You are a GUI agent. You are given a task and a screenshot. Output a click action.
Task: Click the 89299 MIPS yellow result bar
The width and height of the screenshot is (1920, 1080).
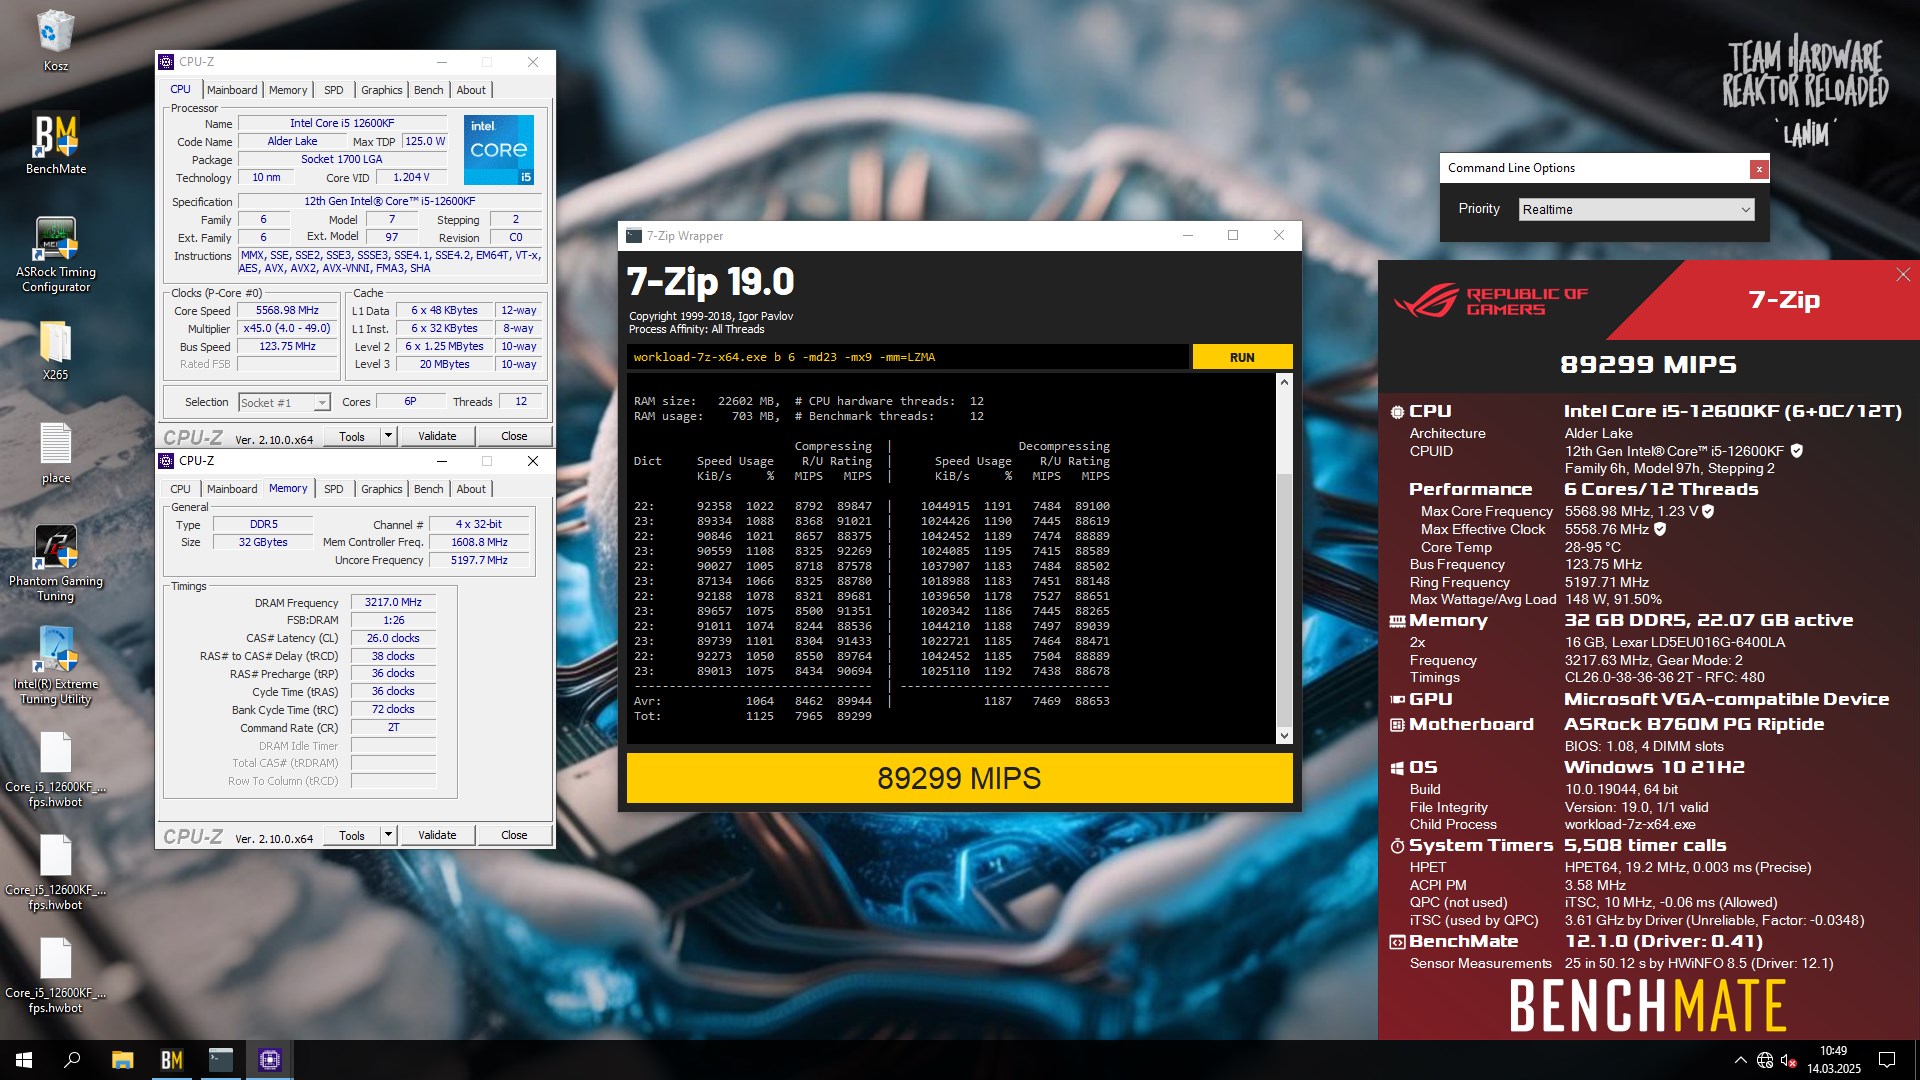(x=959, y=778)
